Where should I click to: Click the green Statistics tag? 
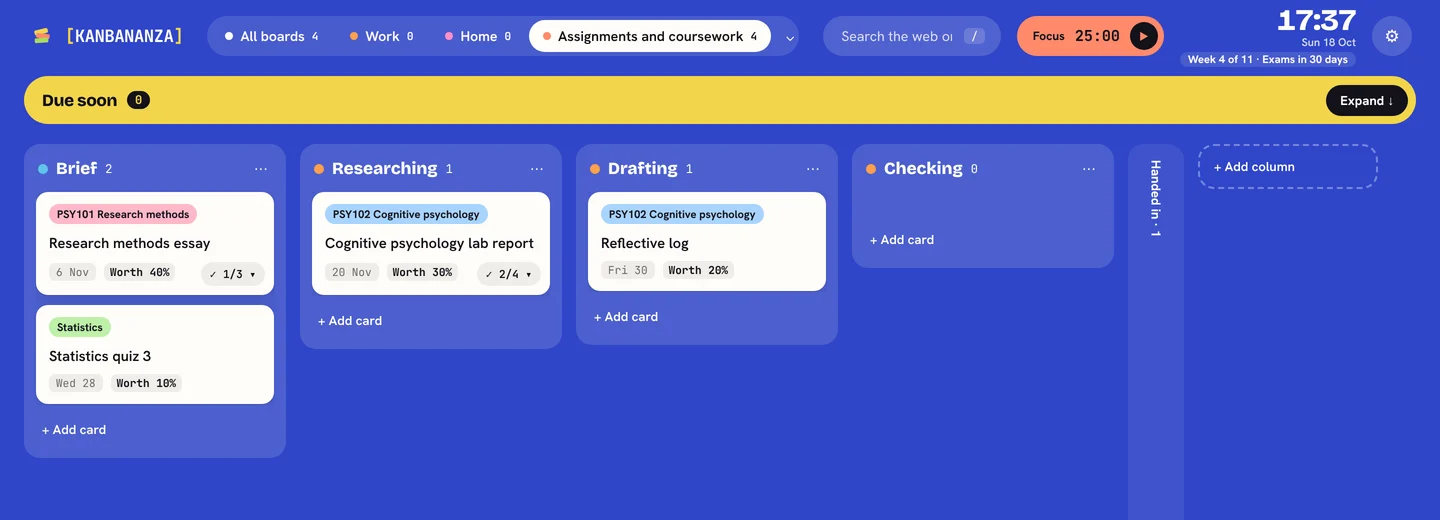pos(80,327)
